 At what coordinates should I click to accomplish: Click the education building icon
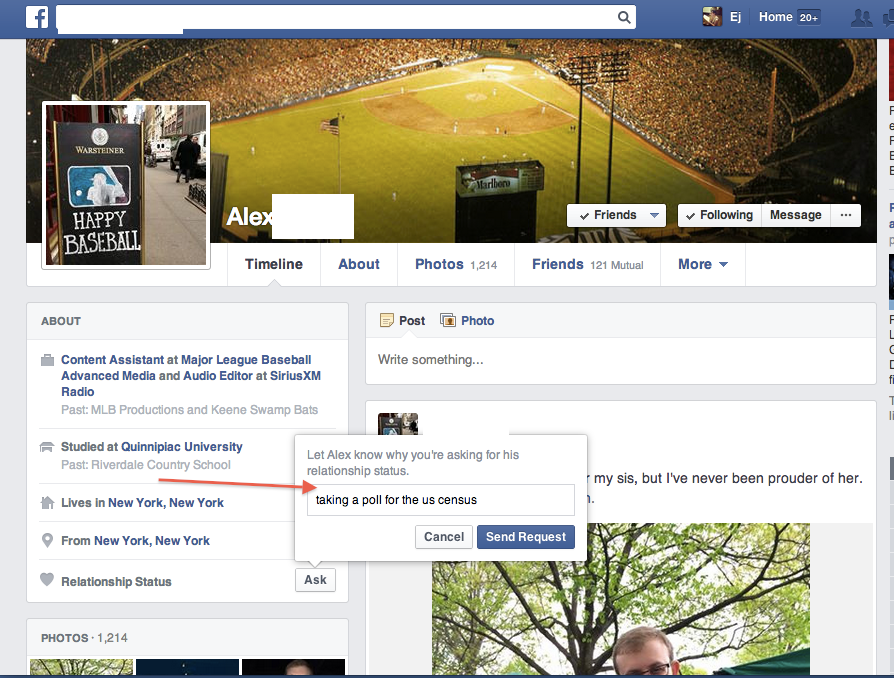47,446
